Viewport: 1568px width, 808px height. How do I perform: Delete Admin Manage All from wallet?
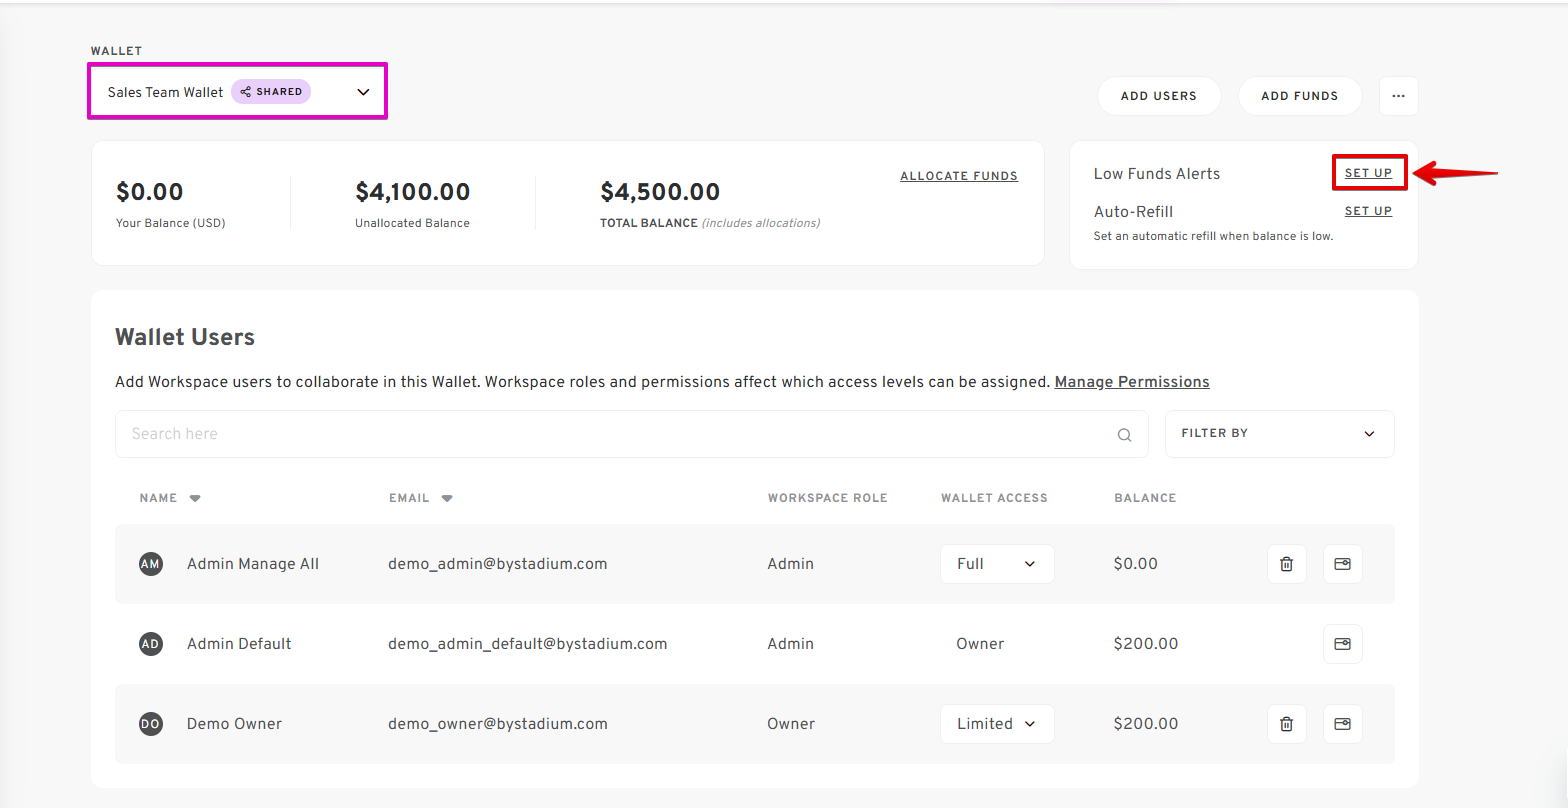pyautogui.click(x=1286, y=564)
